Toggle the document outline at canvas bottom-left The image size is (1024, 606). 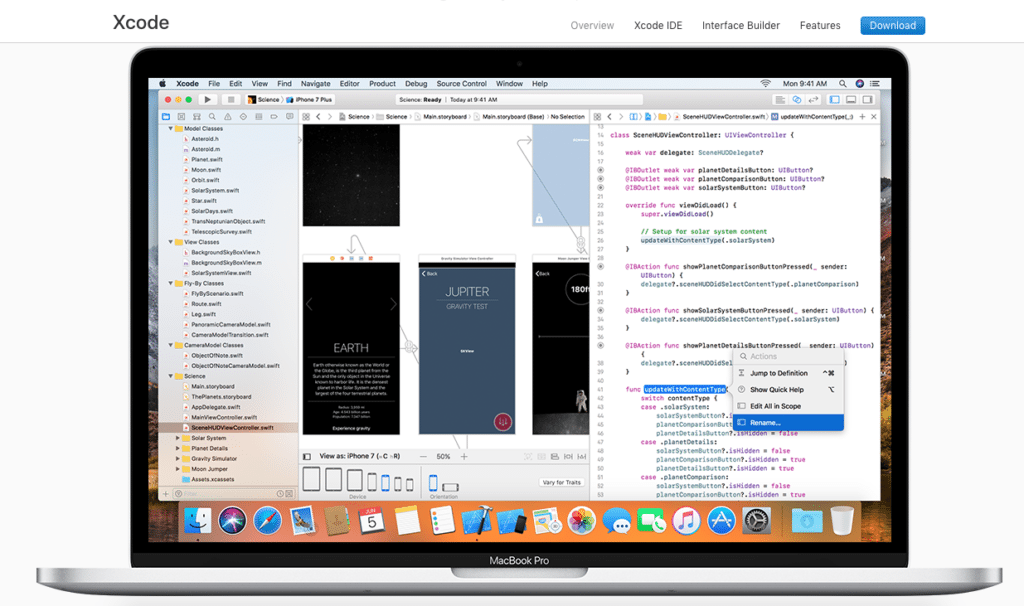[308, 456]
